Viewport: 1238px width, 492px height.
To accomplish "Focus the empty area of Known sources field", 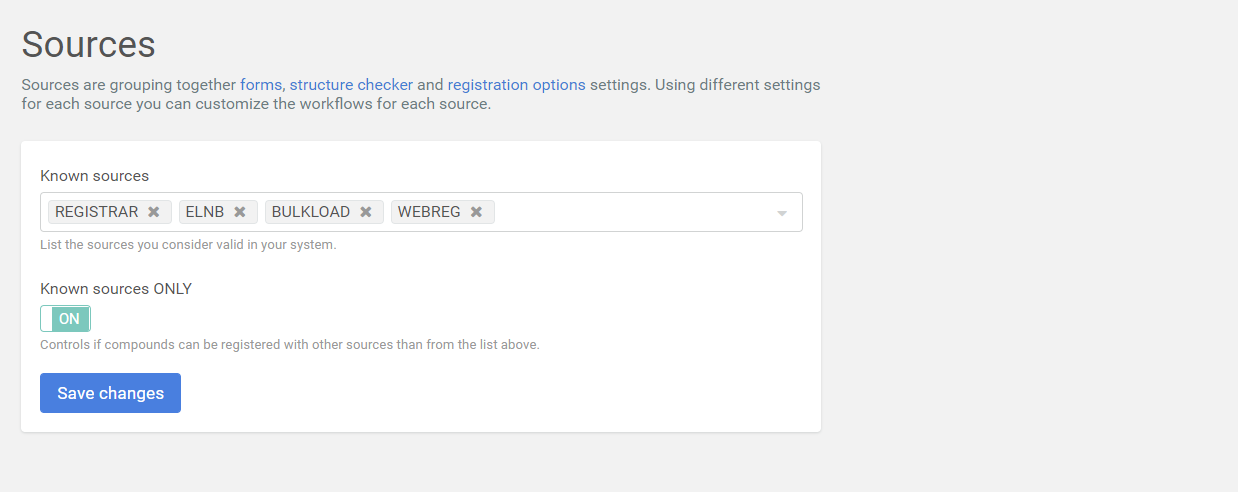I will 630,212.
